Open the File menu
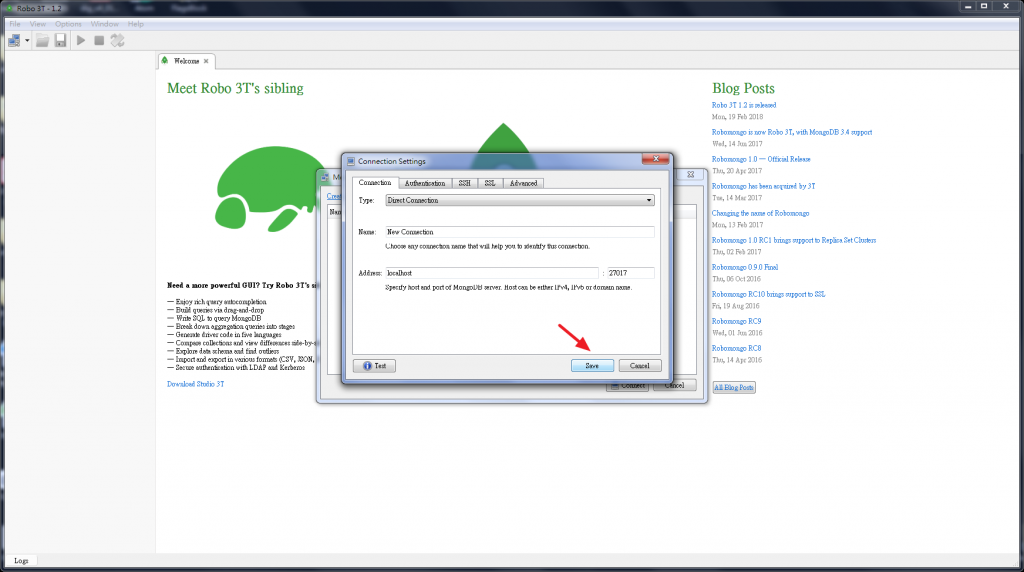 [14, 24]
